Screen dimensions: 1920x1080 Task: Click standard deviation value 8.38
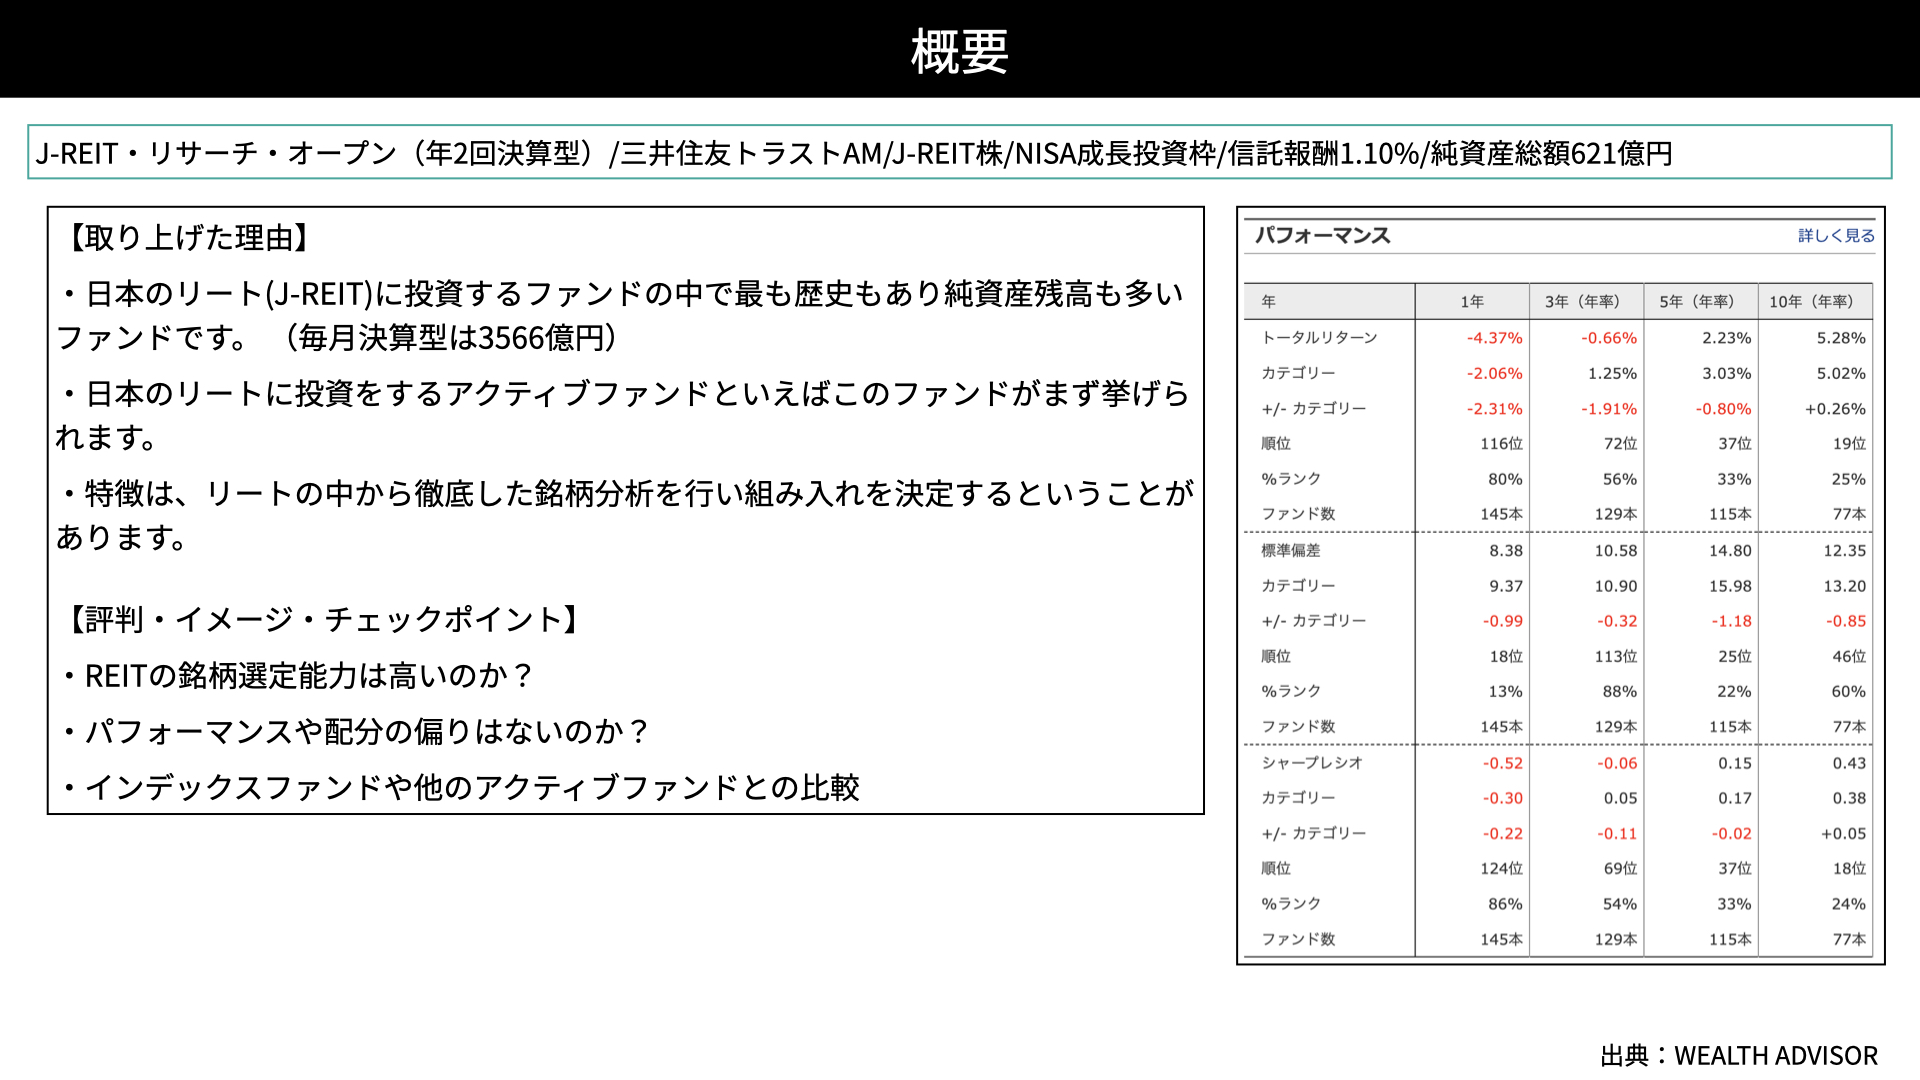(1506, 551)
